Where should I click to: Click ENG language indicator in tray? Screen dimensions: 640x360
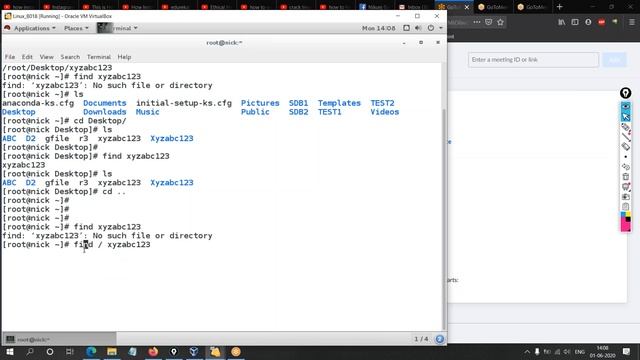point(580,351)
